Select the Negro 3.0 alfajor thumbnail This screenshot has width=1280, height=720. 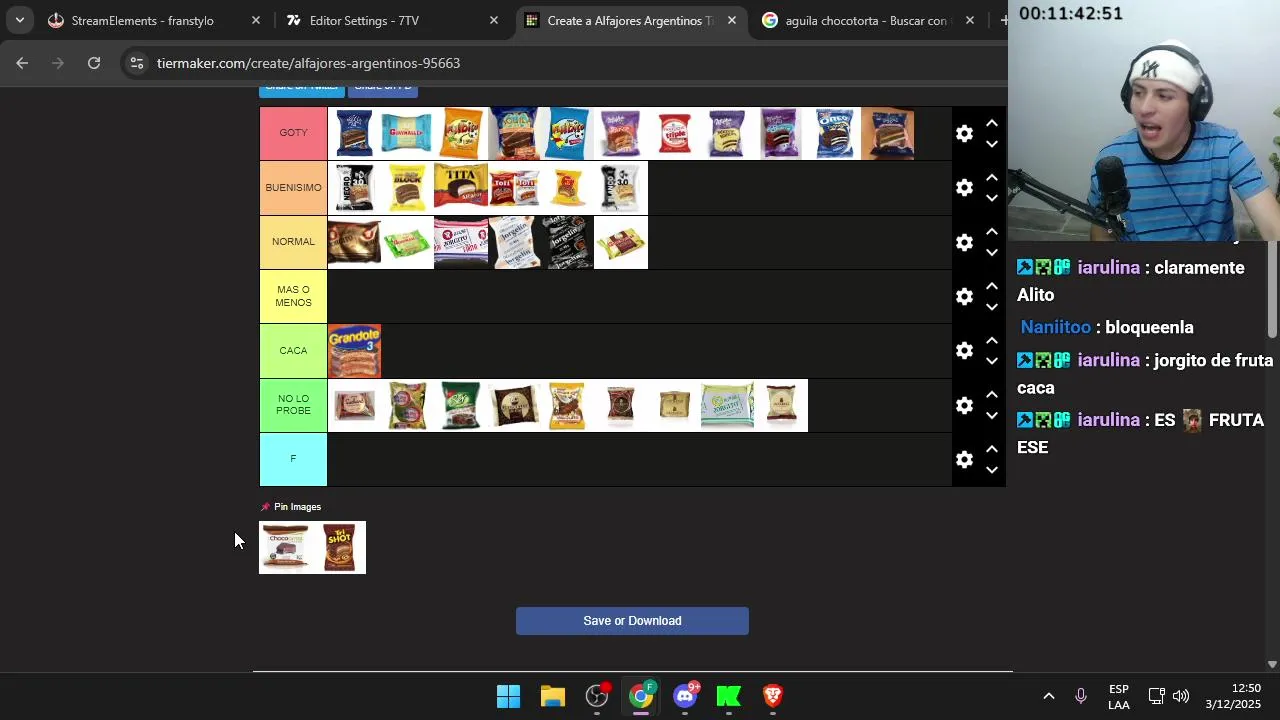354,188
